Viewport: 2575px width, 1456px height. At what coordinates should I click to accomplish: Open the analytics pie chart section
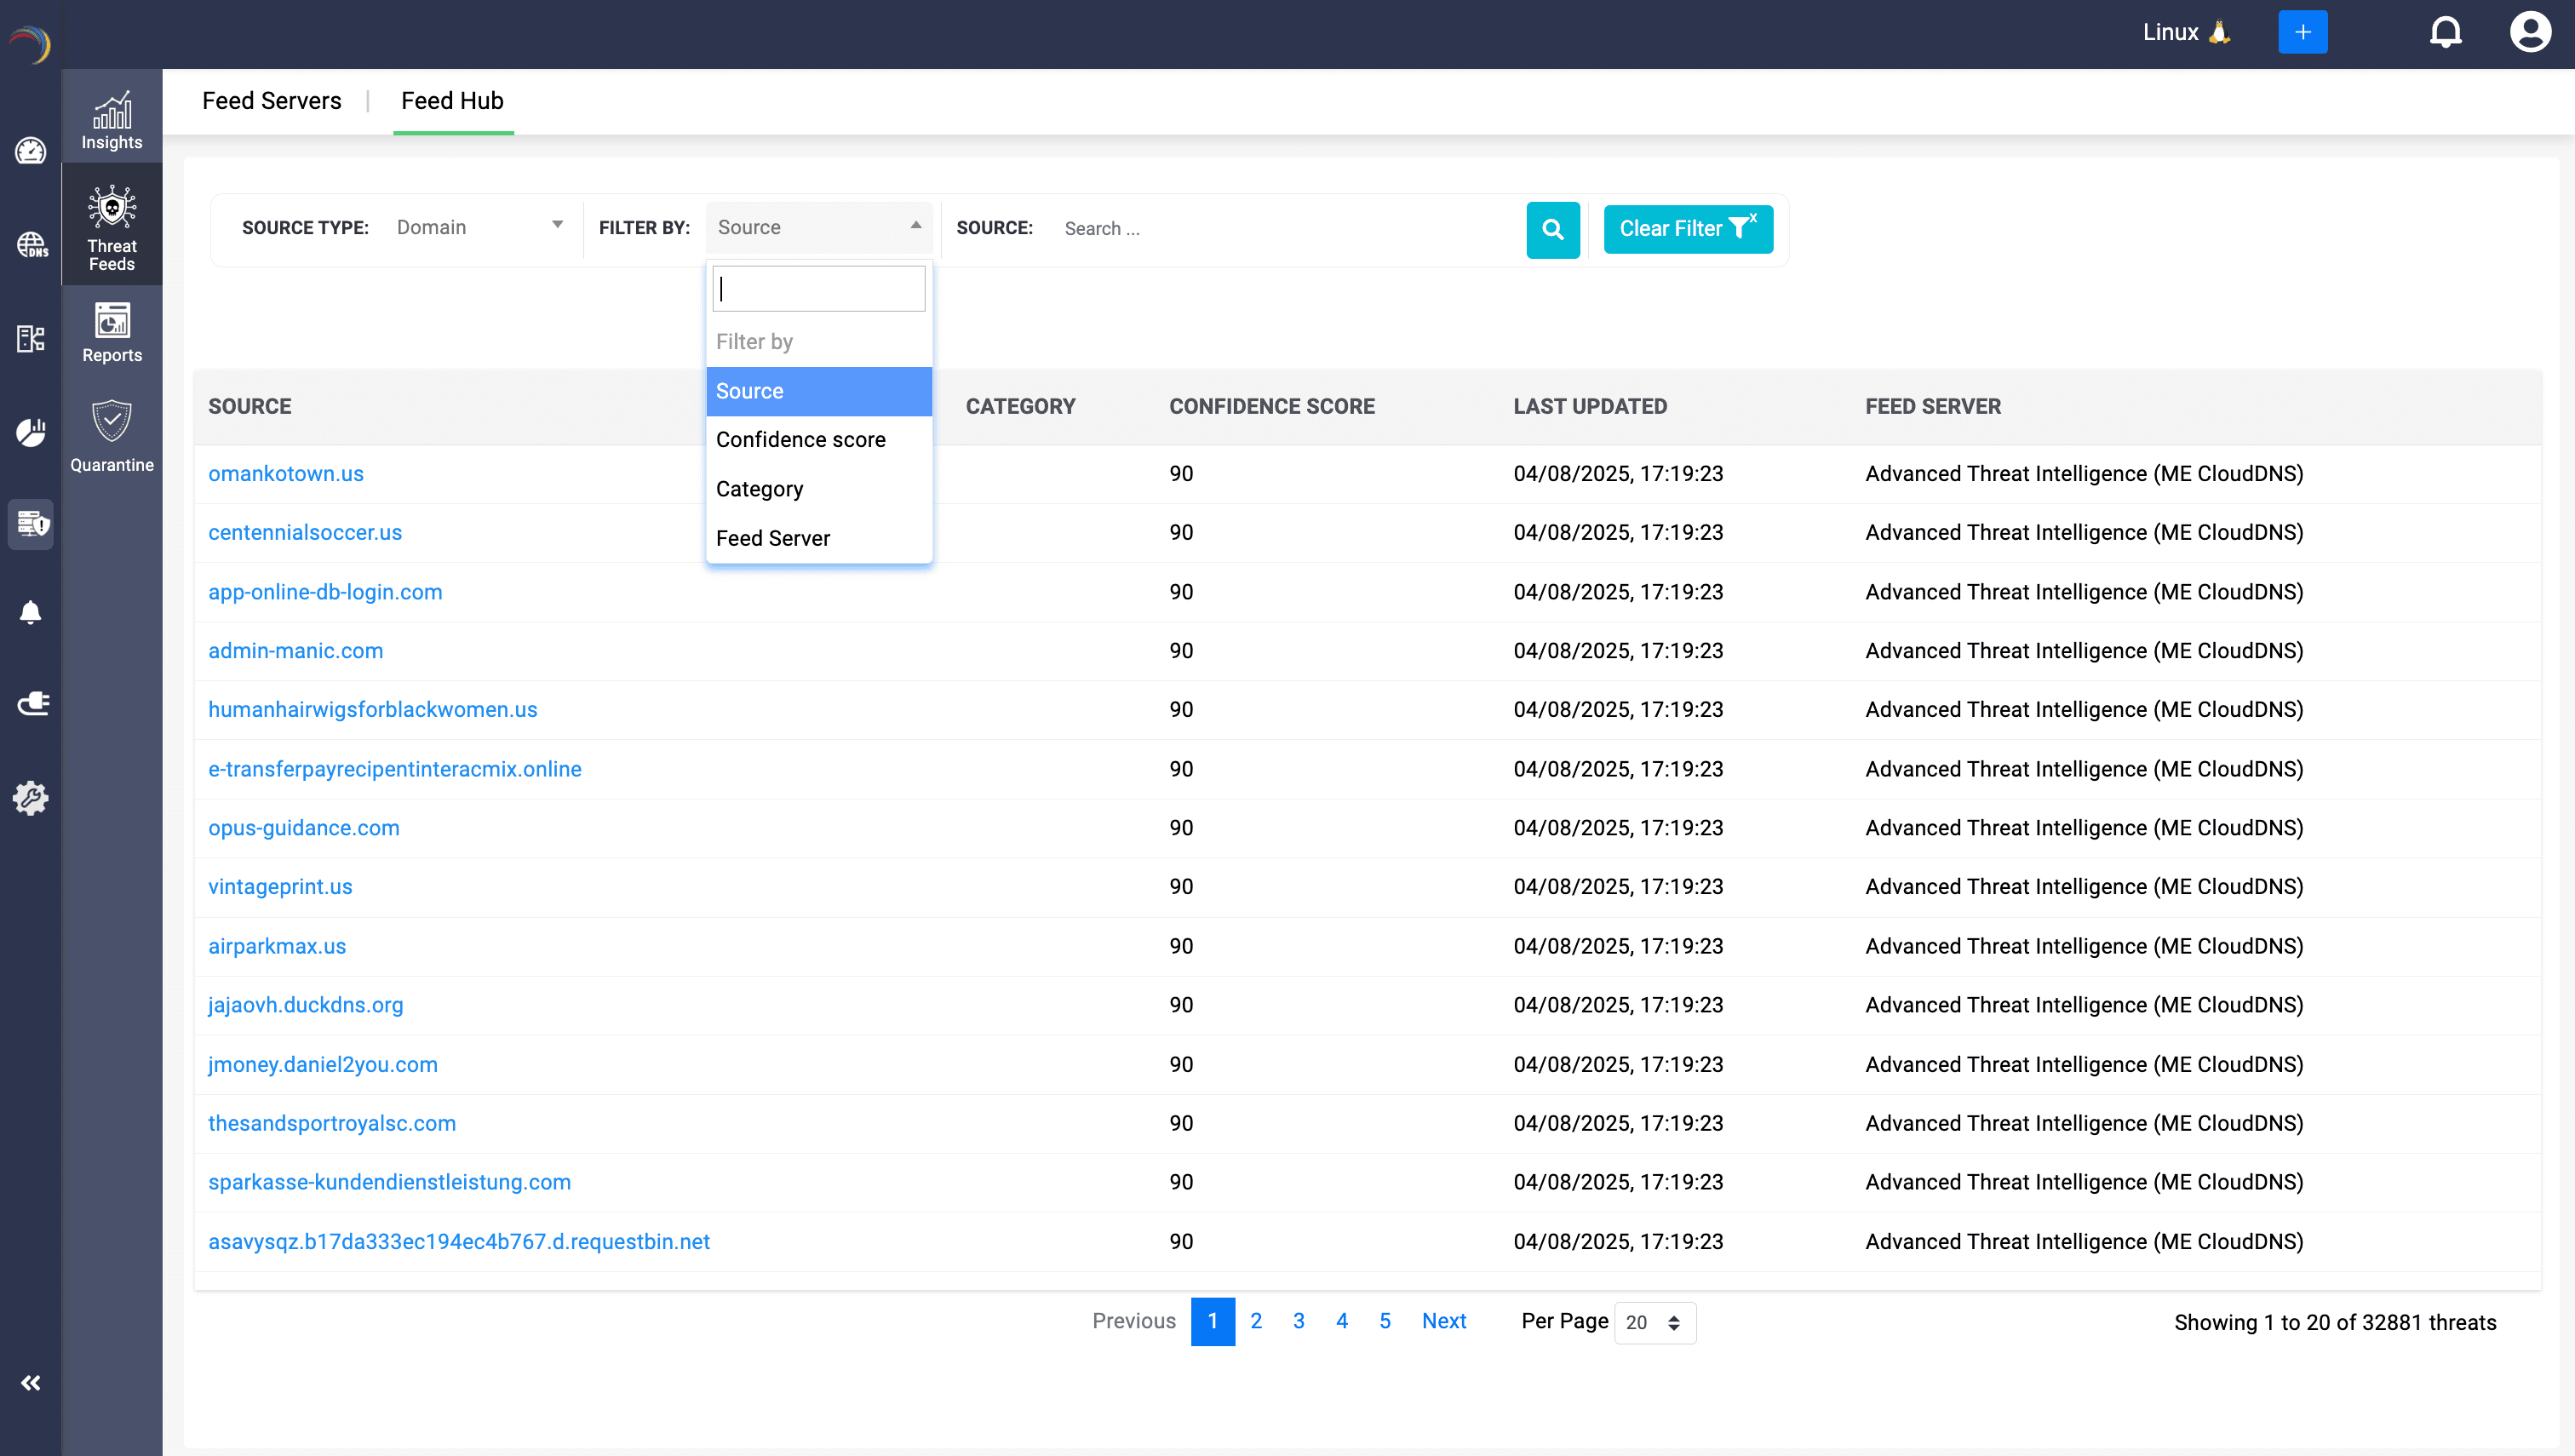pos(30,433)
